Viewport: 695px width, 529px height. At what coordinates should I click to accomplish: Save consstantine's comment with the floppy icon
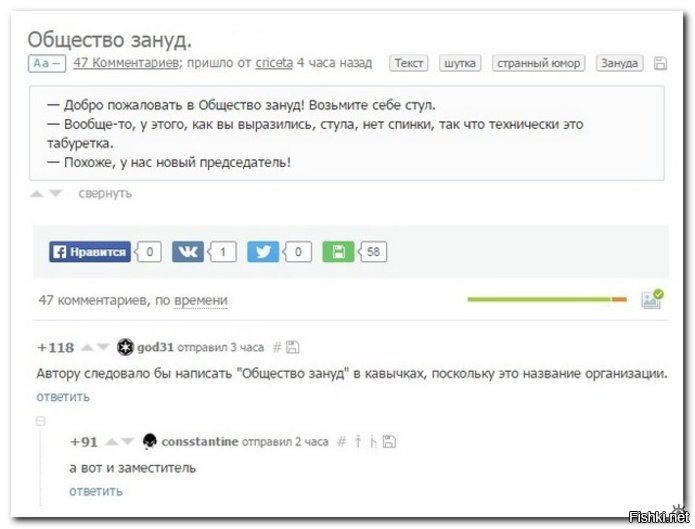tap(389, 441)
